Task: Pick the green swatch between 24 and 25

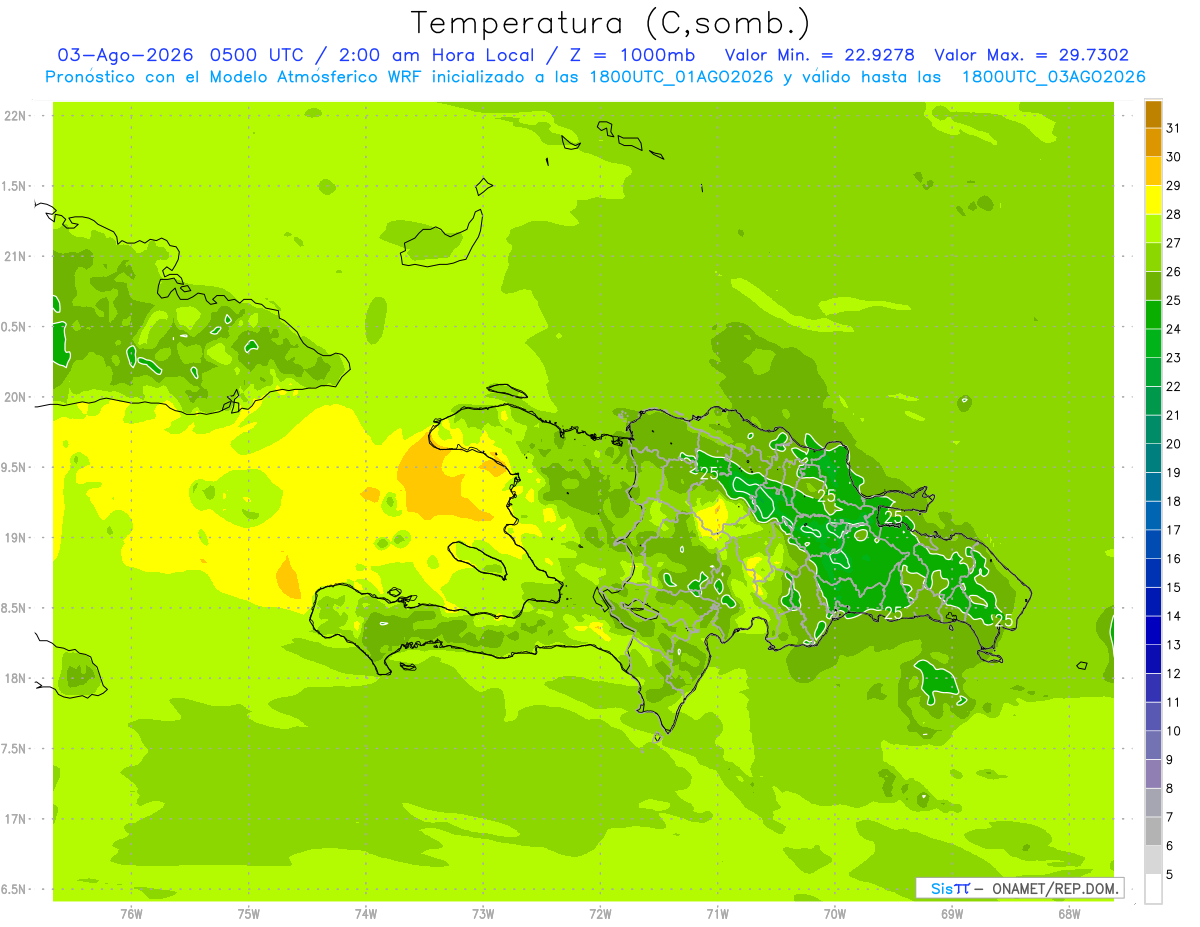Action: 1153,315
